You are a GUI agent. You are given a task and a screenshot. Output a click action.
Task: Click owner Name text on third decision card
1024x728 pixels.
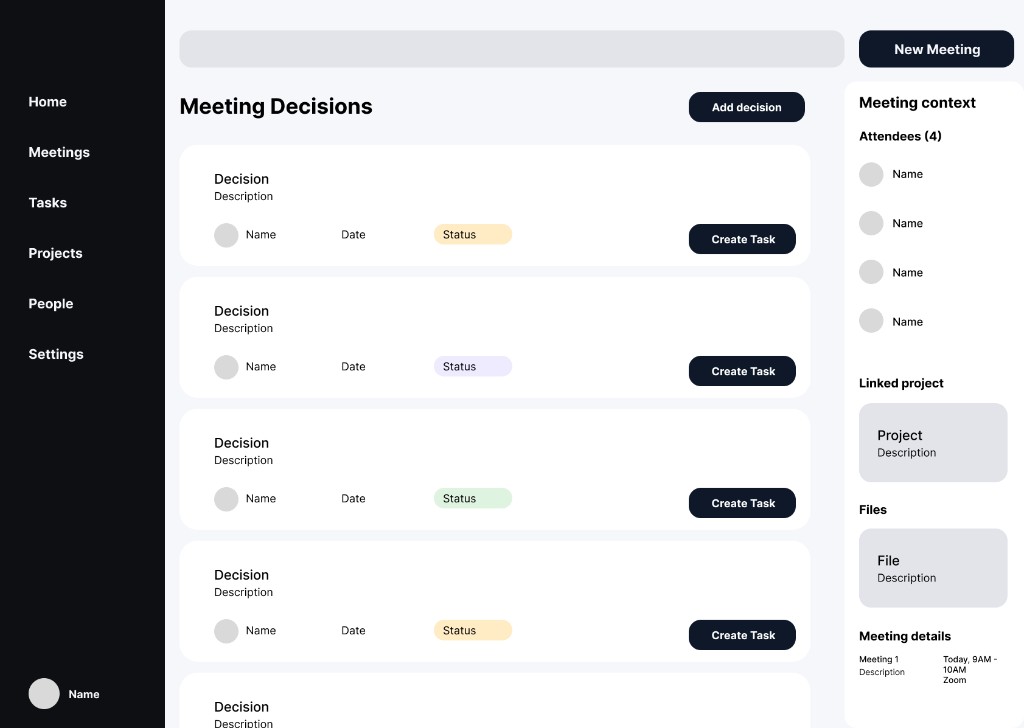coord(261,498)
